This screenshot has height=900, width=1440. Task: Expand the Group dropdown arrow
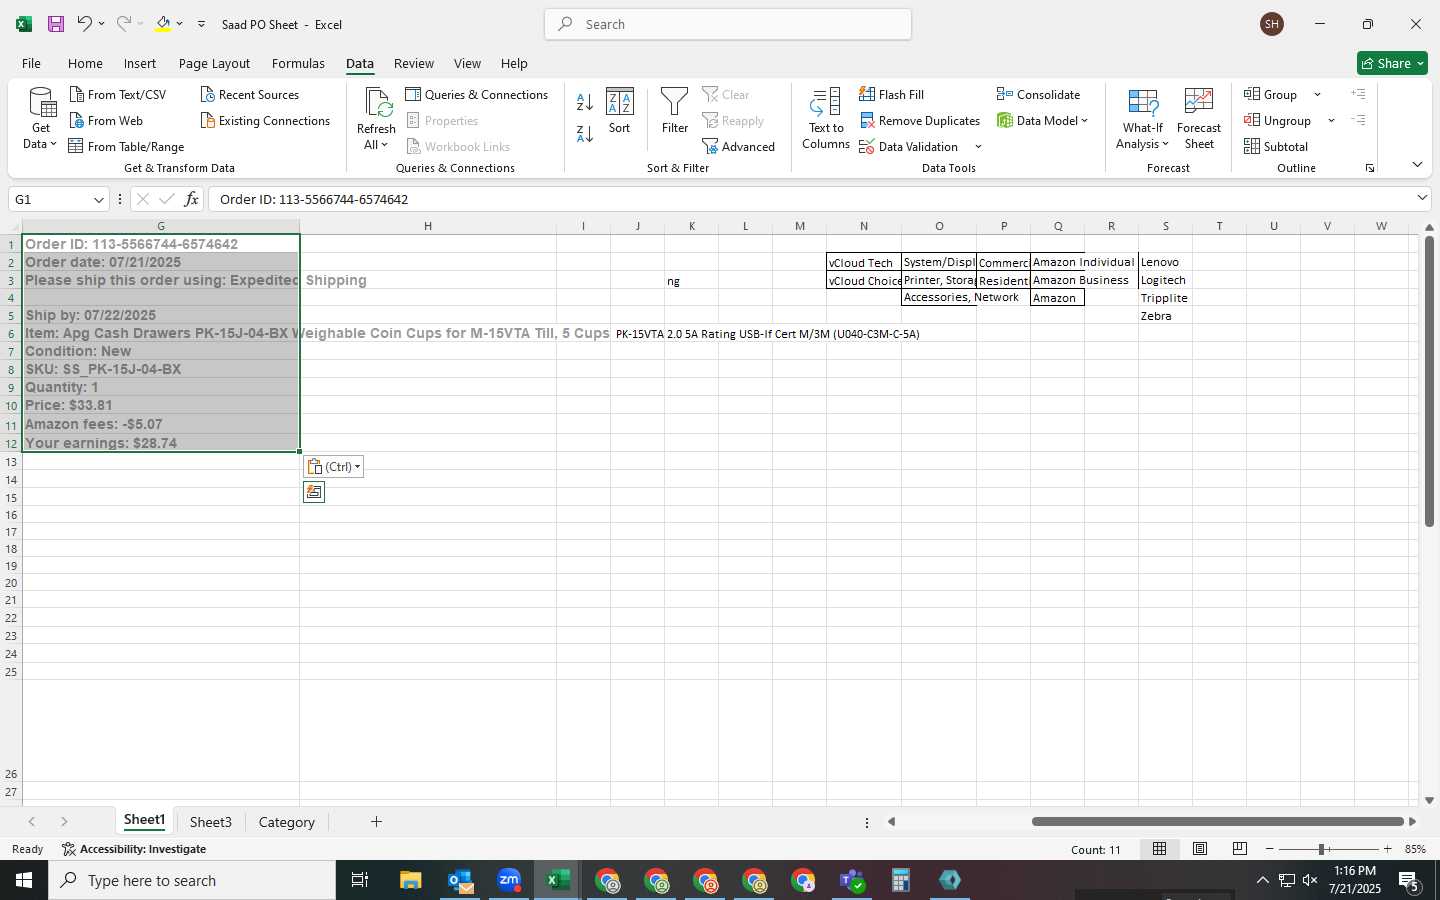[1317, 95]
